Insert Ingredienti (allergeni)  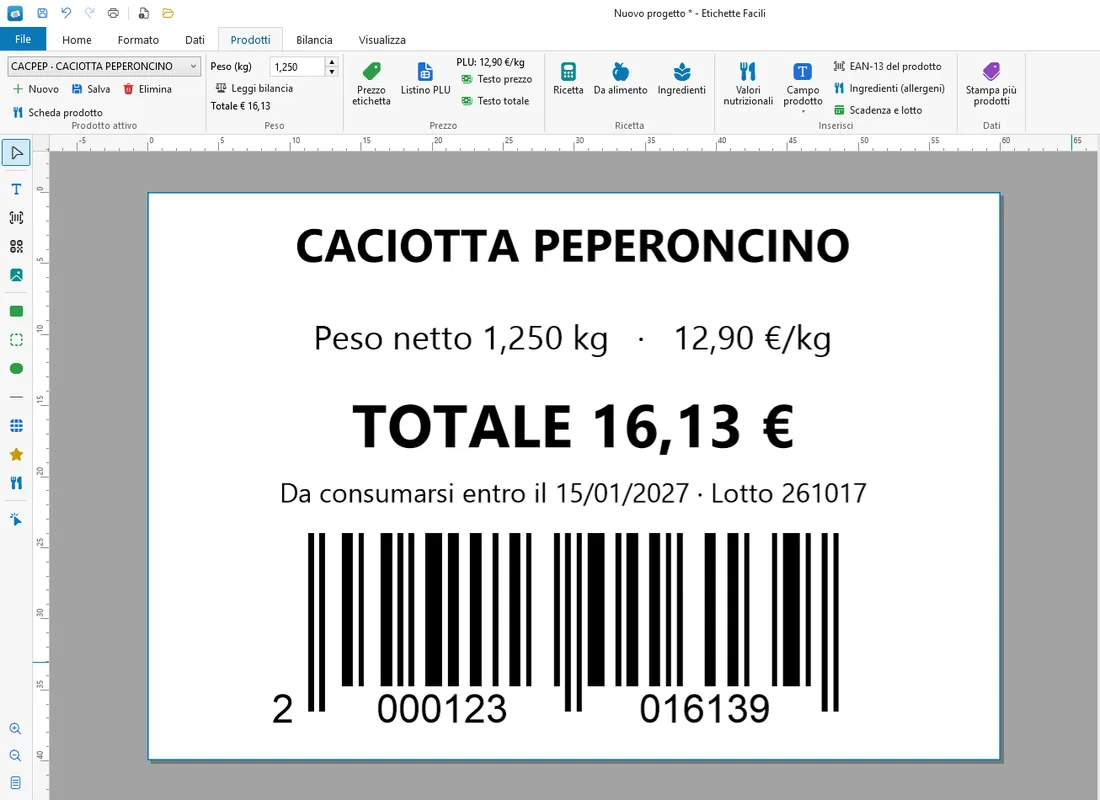click(x=889, y=88)
